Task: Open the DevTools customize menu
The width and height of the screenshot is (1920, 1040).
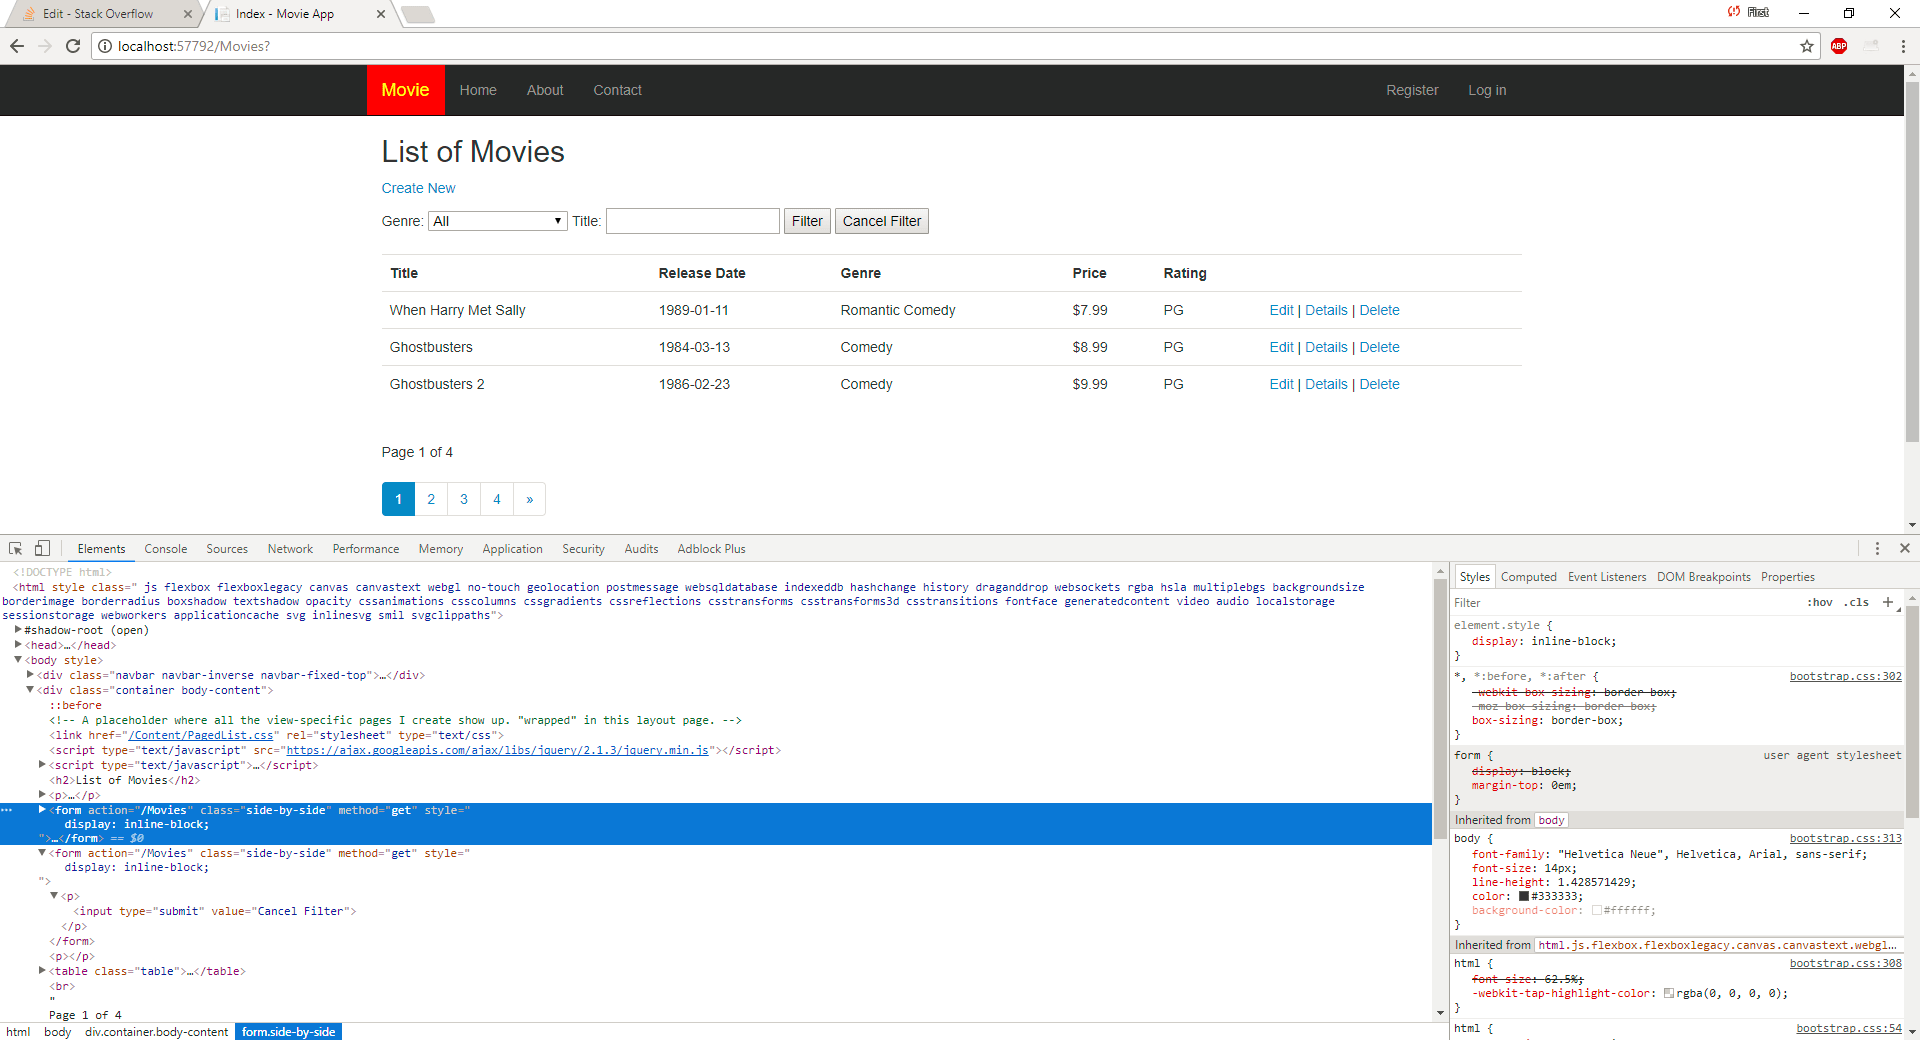Action: 1877,549
